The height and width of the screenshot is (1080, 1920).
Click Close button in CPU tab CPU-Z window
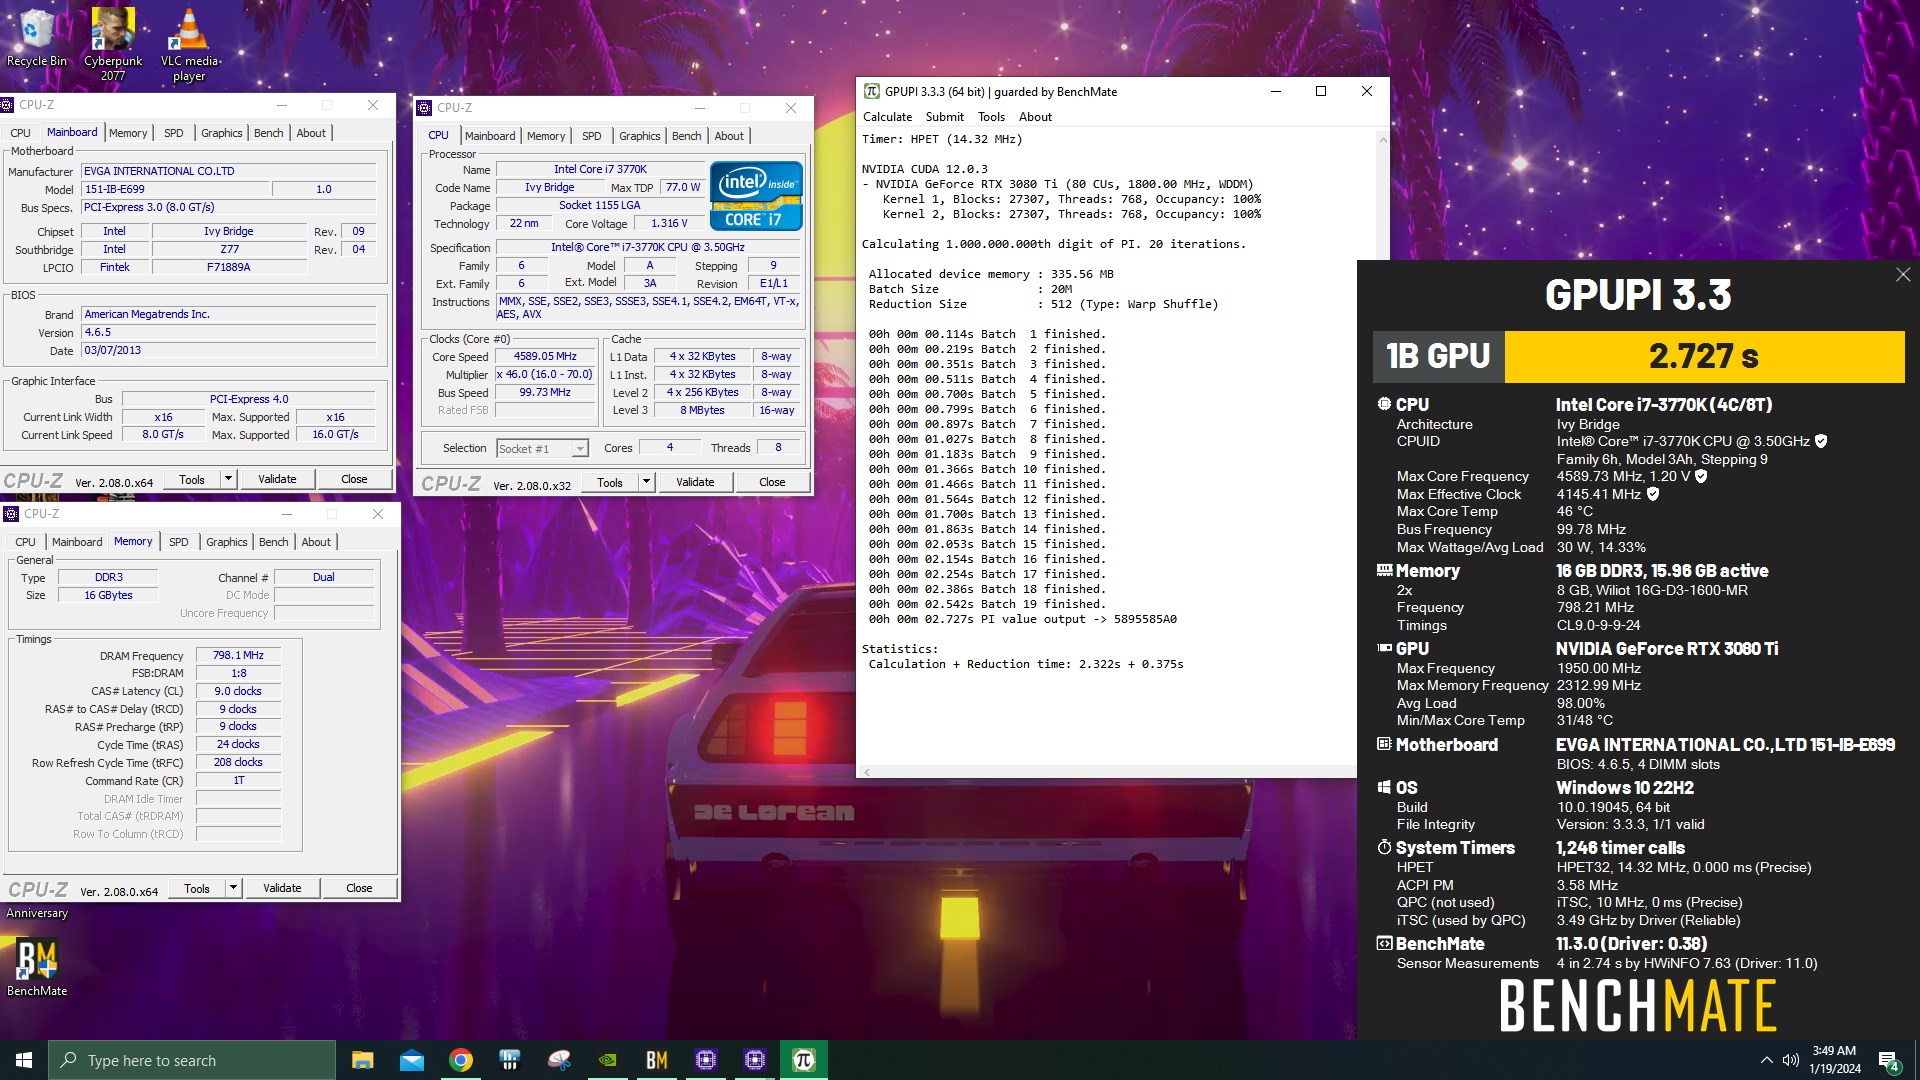point(772,482)
